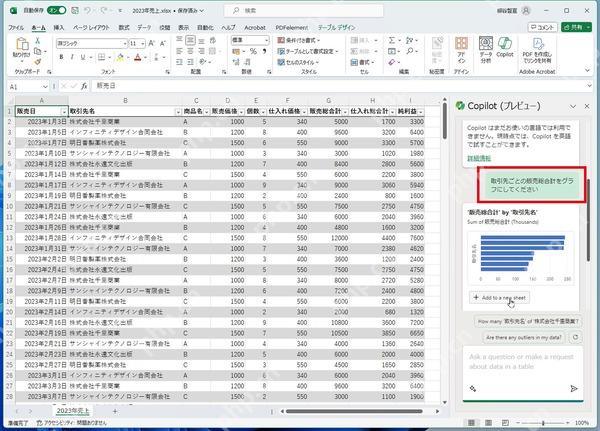This screenshot has height=431, width=600.
Task: Toggle Page Layout view in status bar
Action: click(x=489, y=423)
